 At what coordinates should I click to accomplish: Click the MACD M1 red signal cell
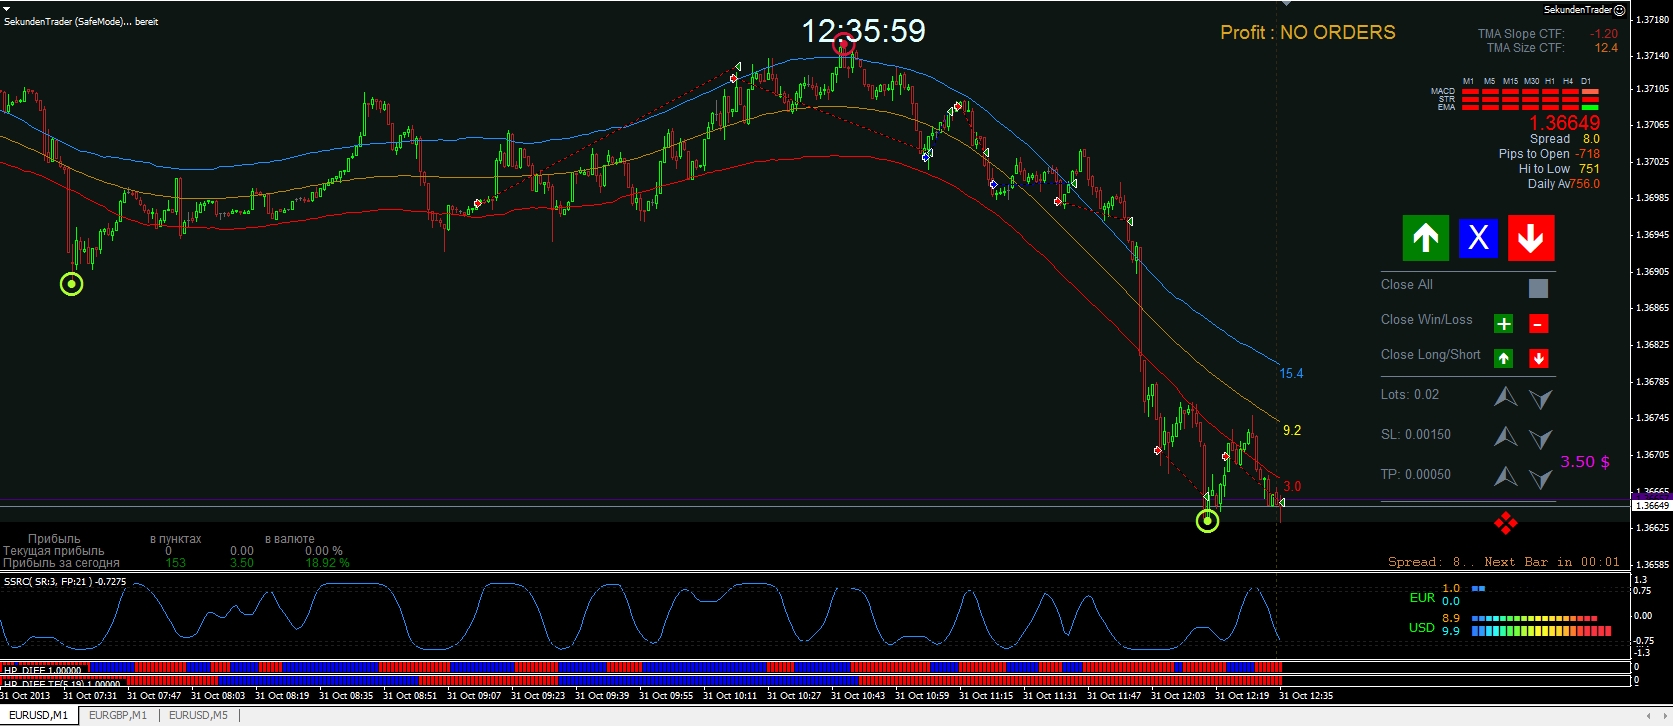point(1470,92)
